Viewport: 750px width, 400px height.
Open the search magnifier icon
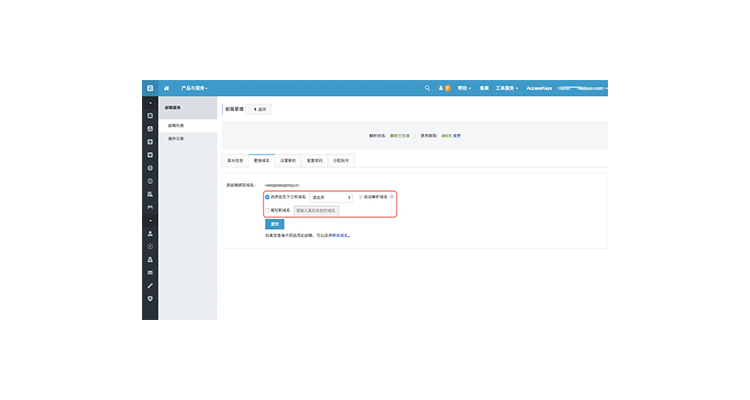(427, 88)
